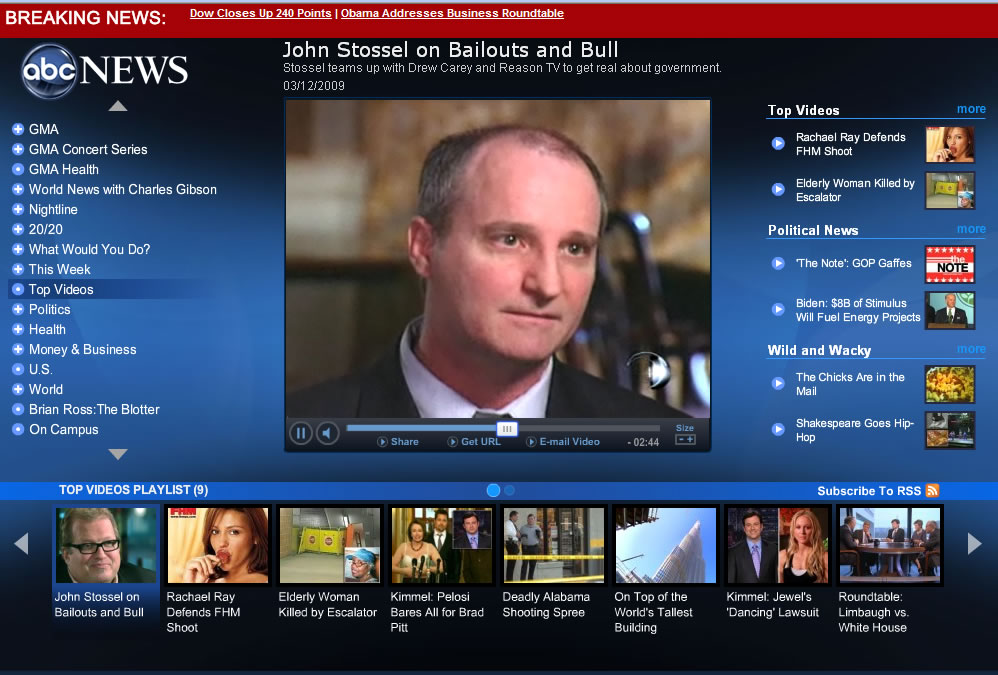The image size is (998, 675).
Task: Click Get URL under the video player
Action: click(474, 442)
